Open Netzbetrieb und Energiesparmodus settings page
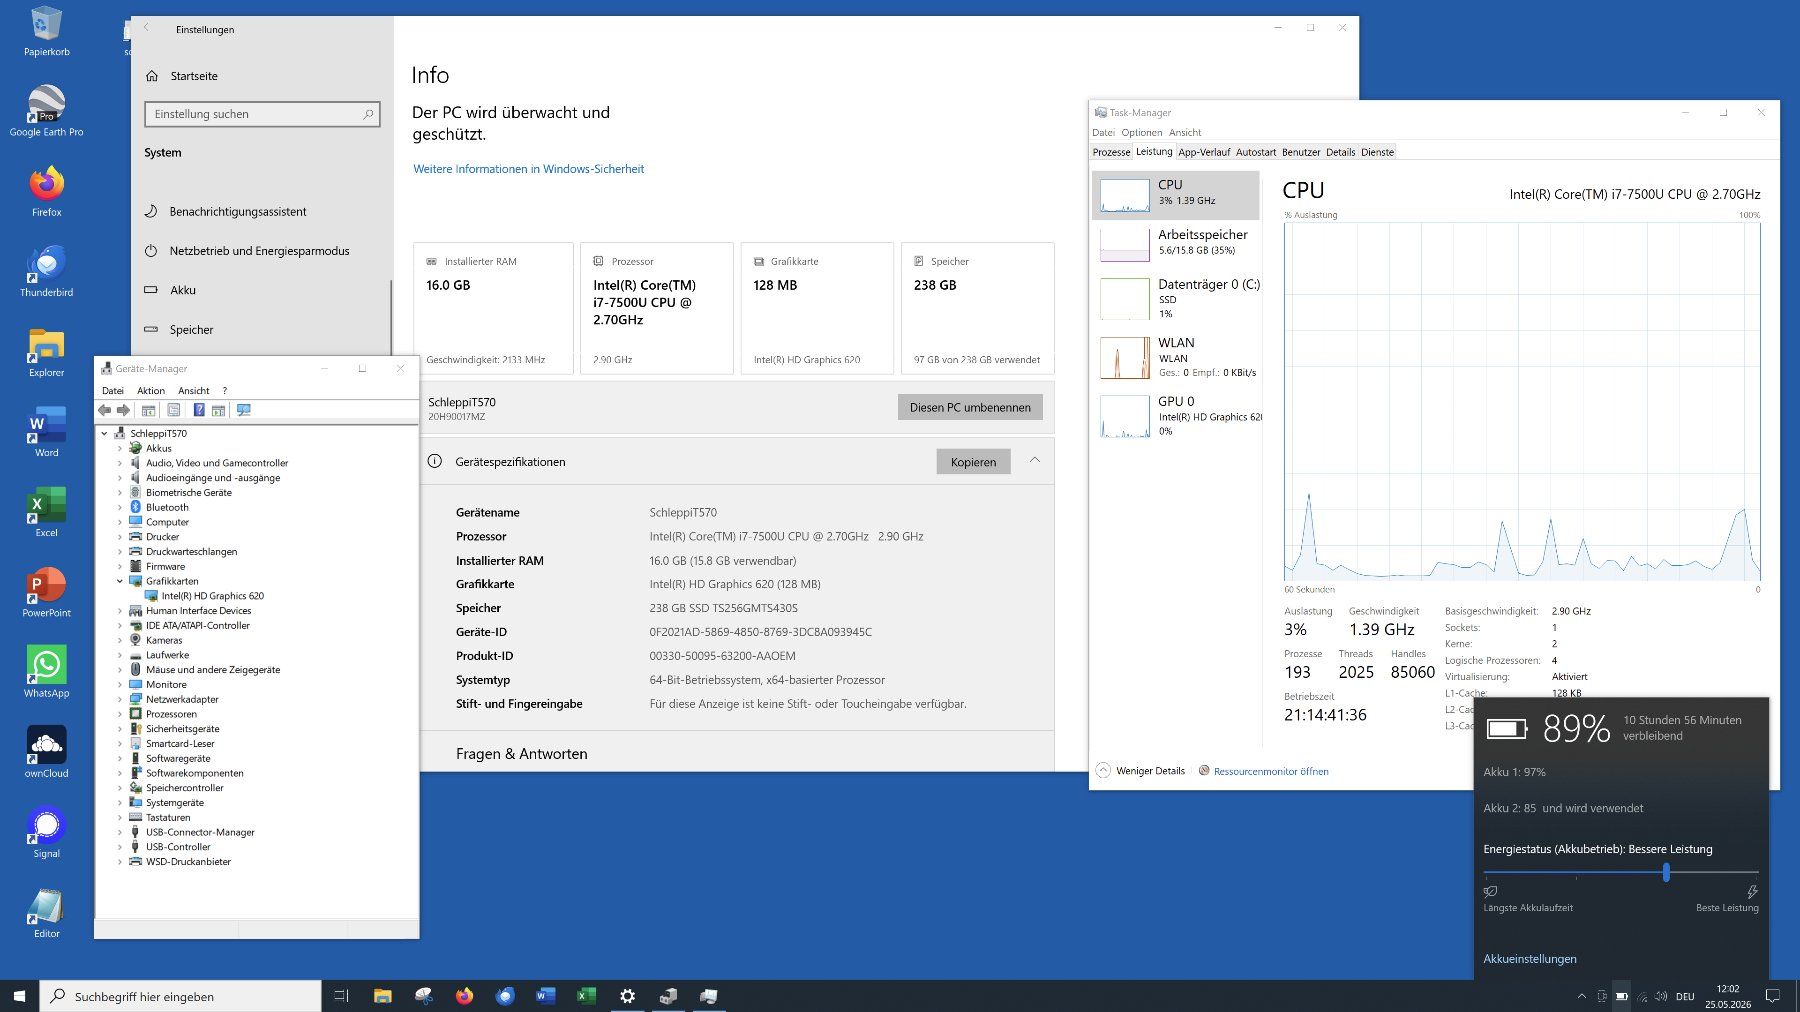 (x=260, y=251)
